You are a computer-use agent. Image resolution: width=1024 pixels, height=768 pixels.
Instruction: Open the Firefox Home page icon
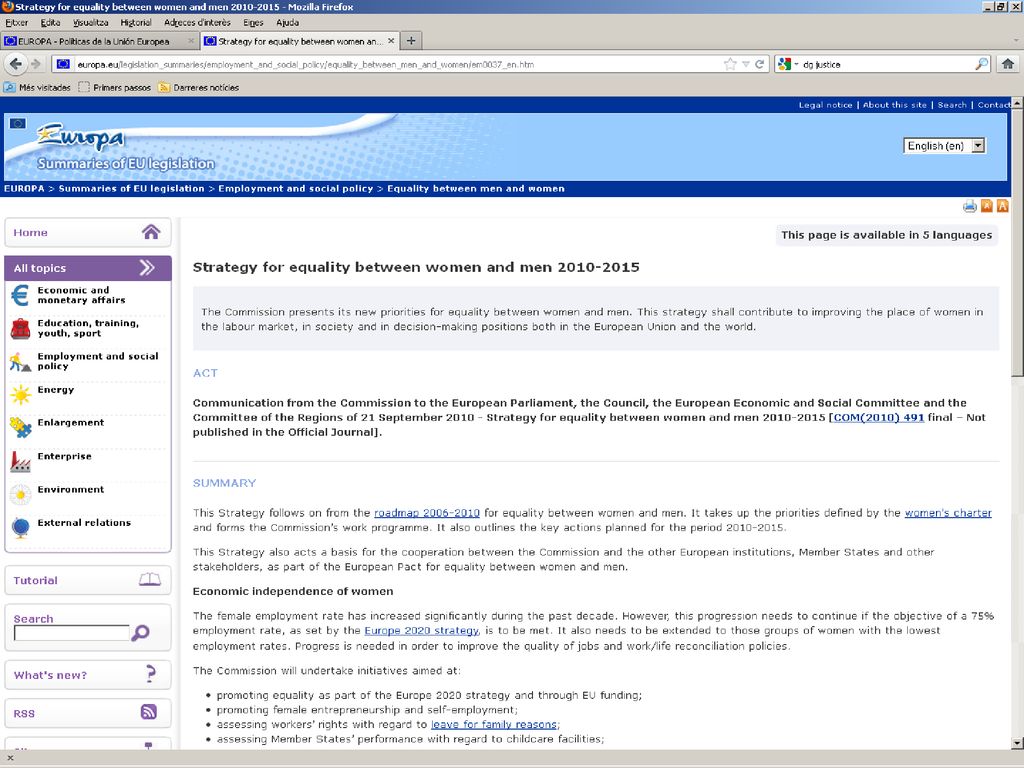pos(1008,63)
